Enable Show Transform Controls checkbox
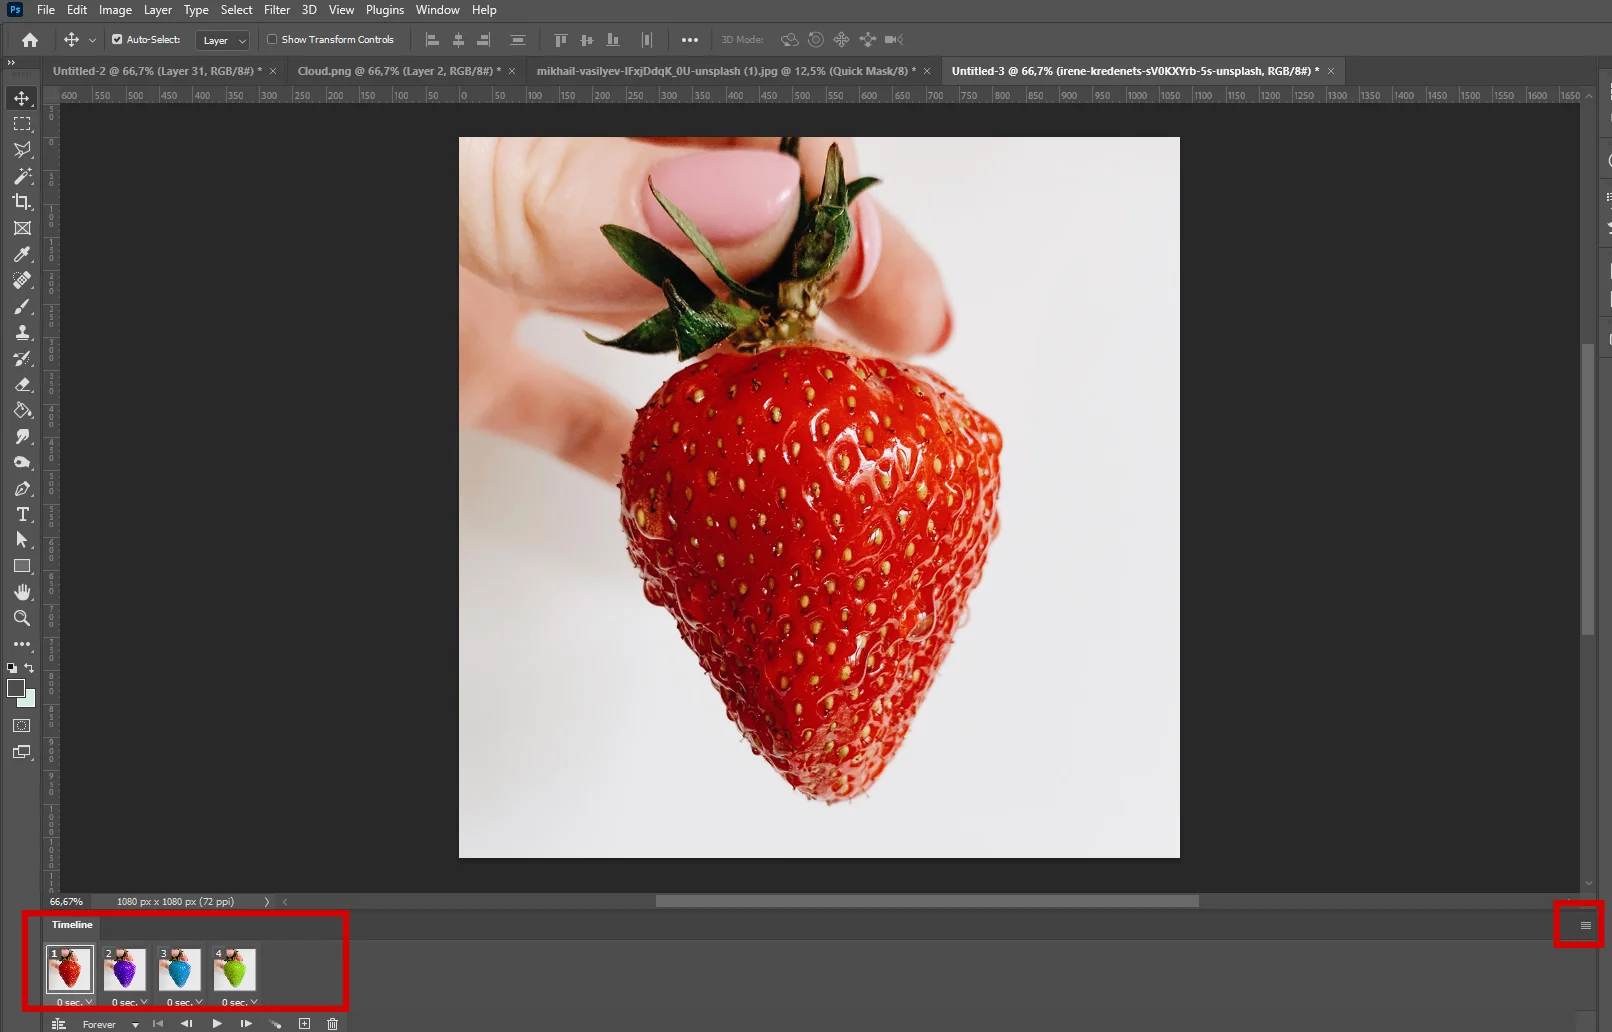Viewport: 1612px width, 1032px height. (272, 40)
